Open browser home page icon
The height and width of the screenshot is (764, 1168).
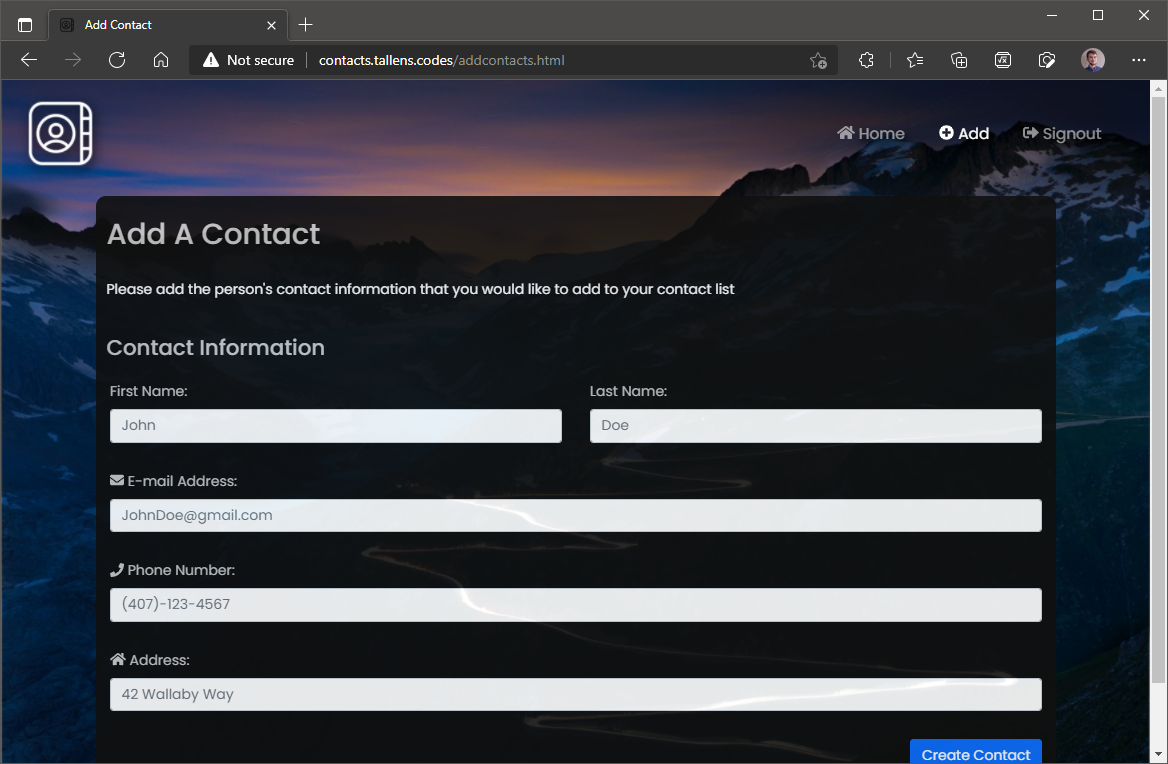tap(161, 60)
